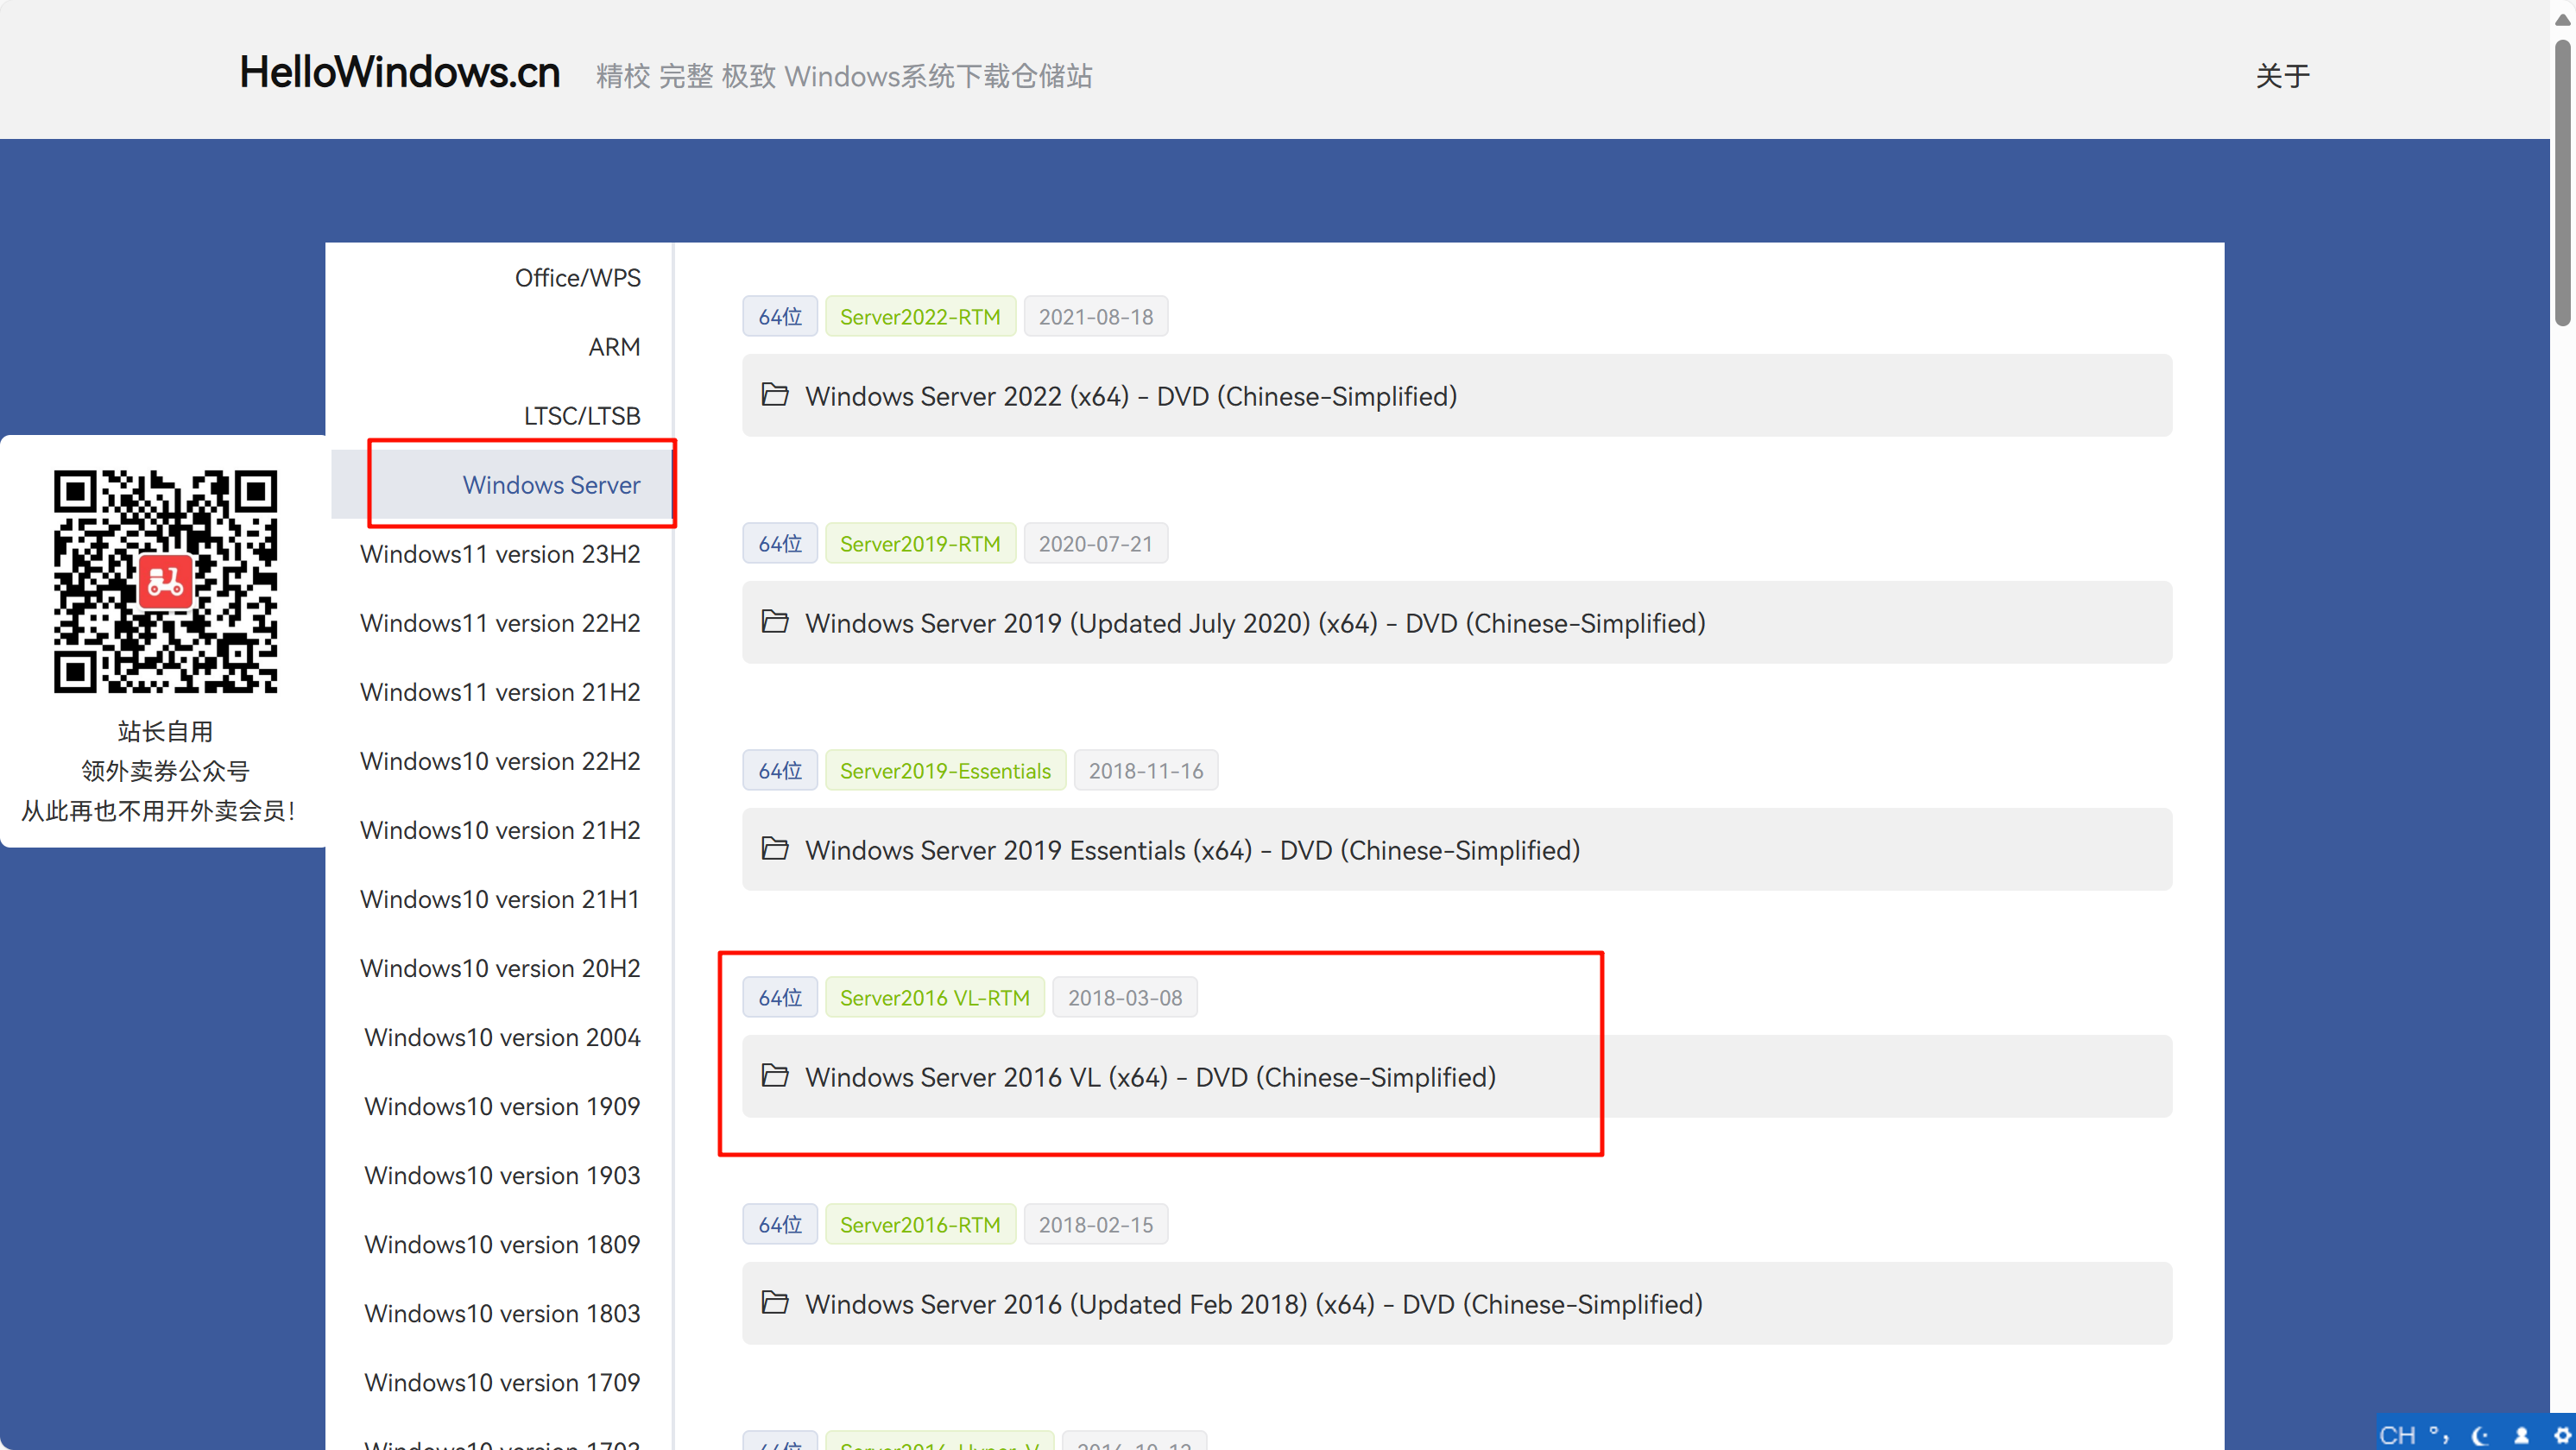Navigate to Windows10 version 1803

pyautogui.click(x=502, y=1312)
